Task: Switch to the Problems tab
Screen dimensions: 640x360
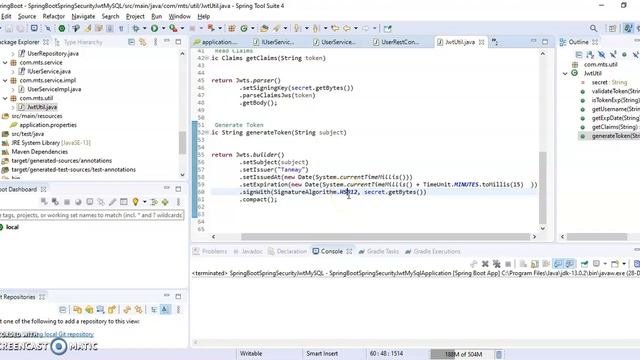Action: coord(210,251)
